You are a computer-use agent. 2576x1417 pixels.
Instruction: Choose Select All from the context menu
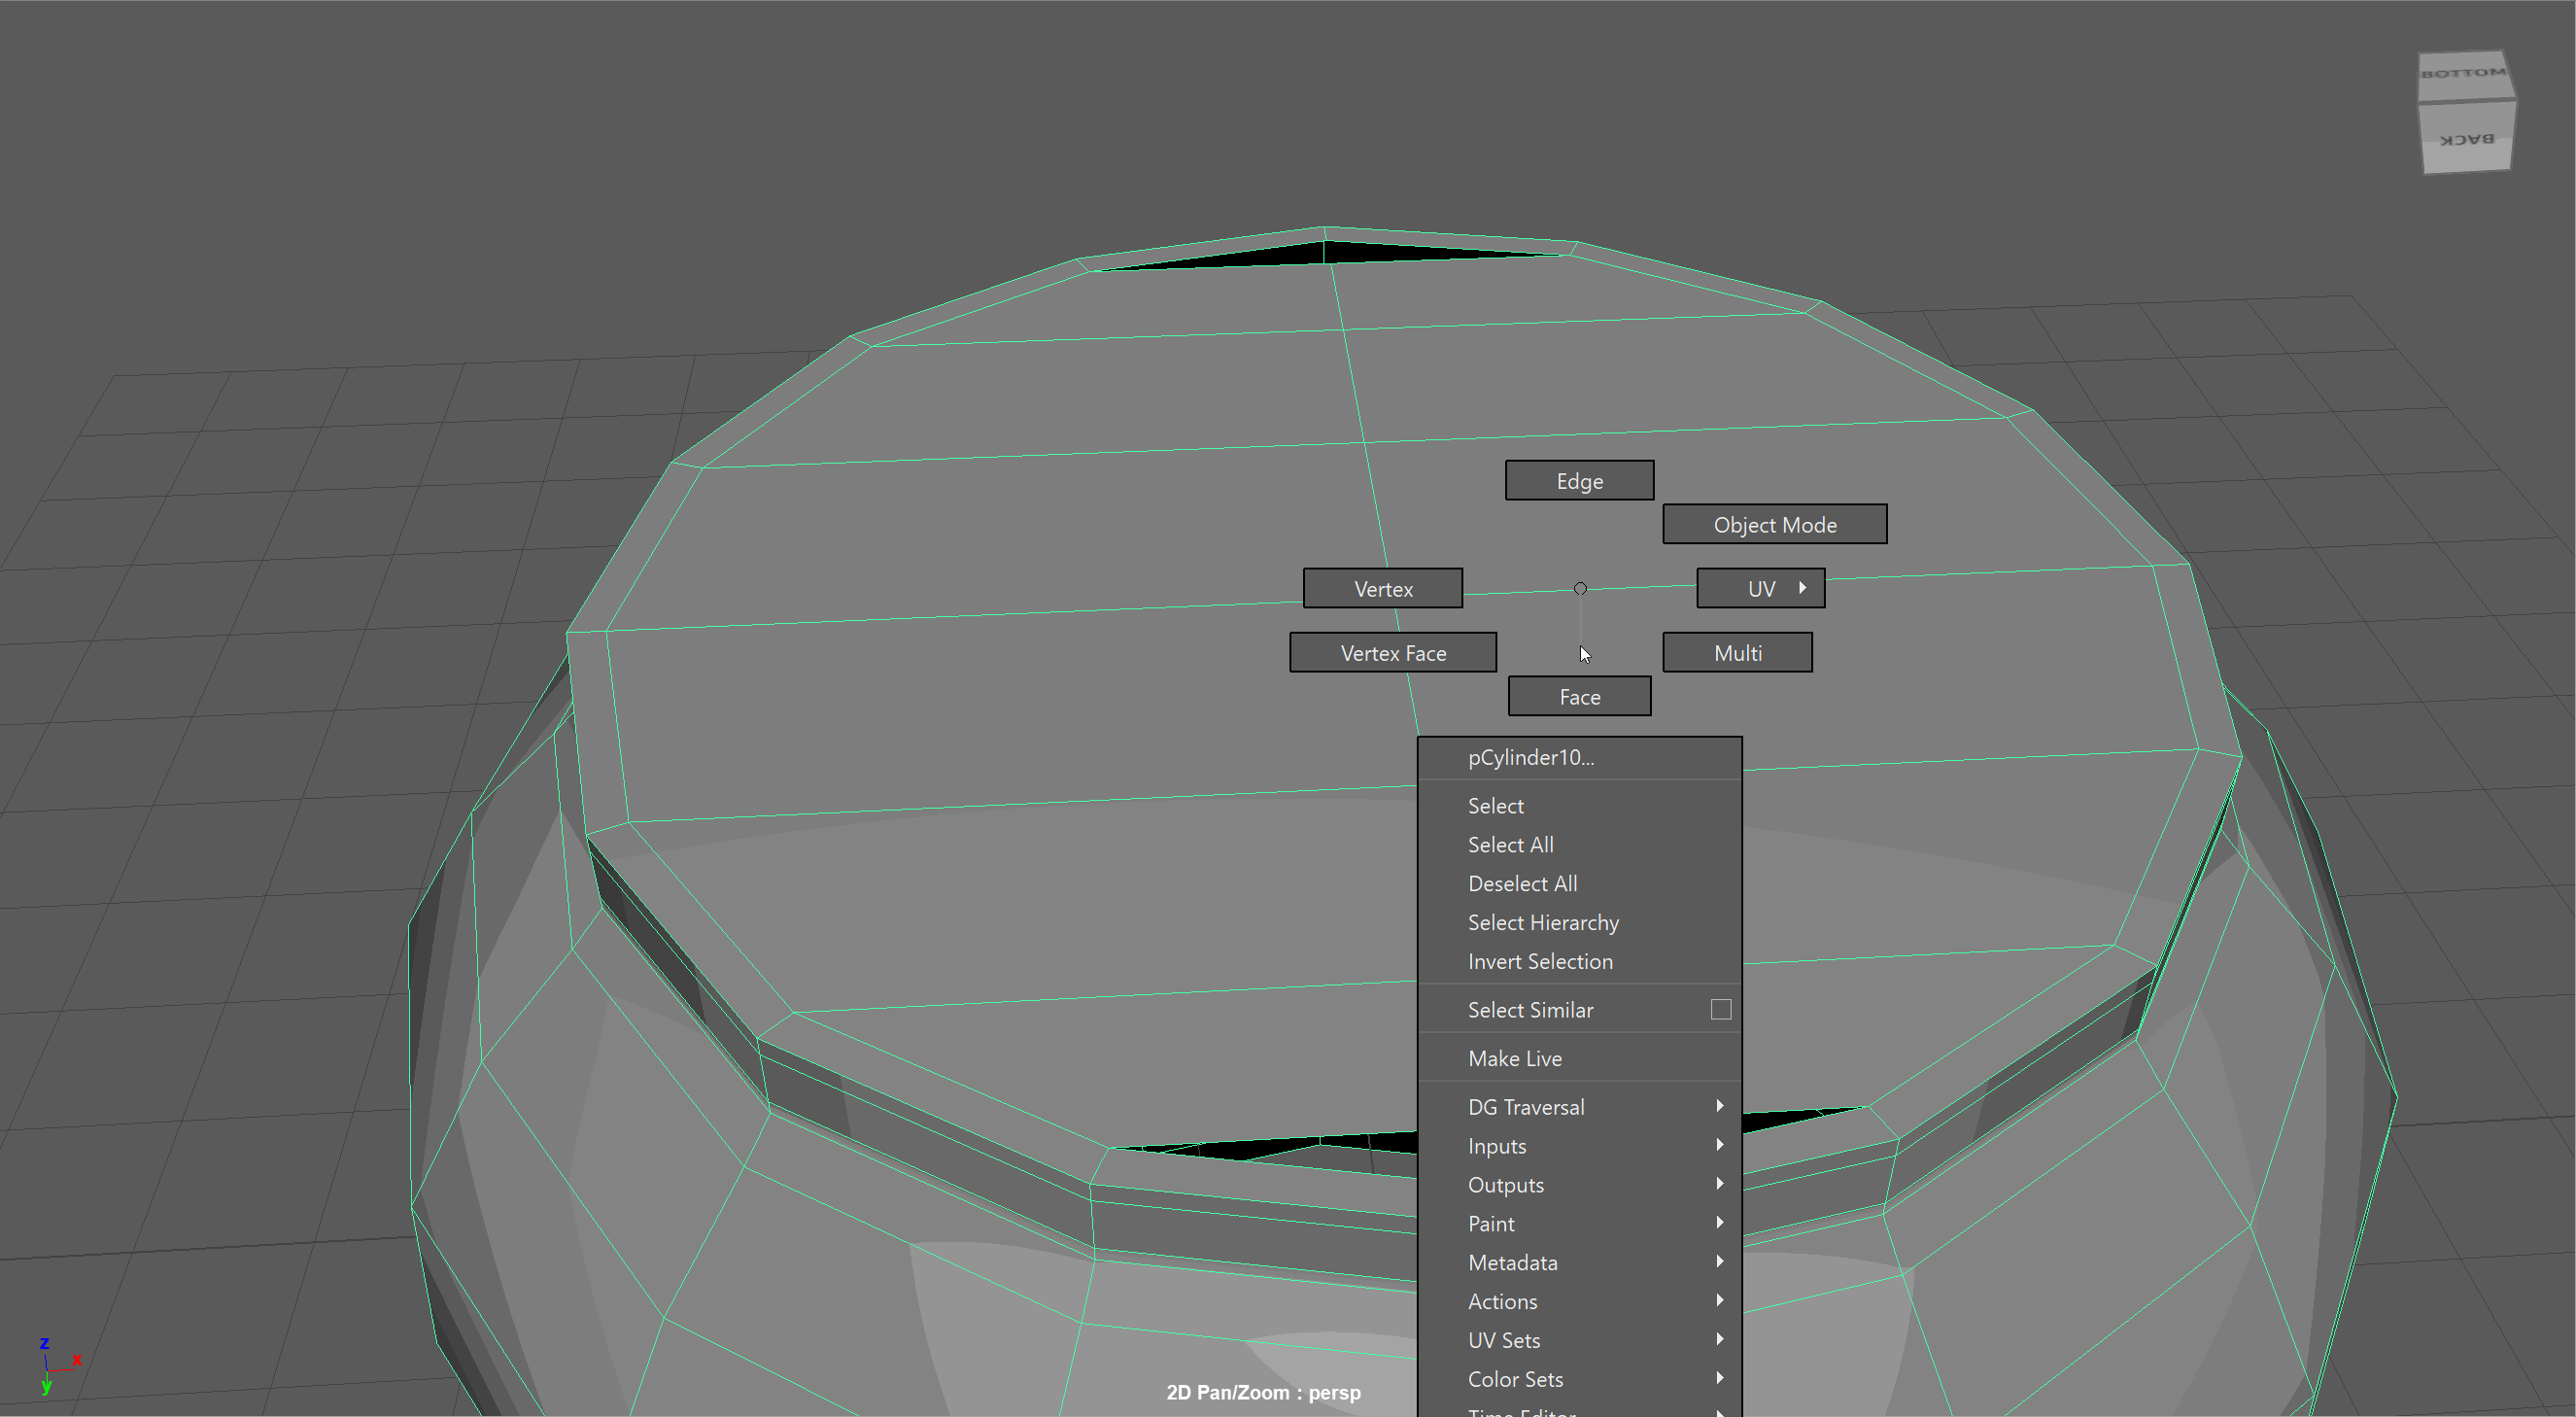[1510, 845]
